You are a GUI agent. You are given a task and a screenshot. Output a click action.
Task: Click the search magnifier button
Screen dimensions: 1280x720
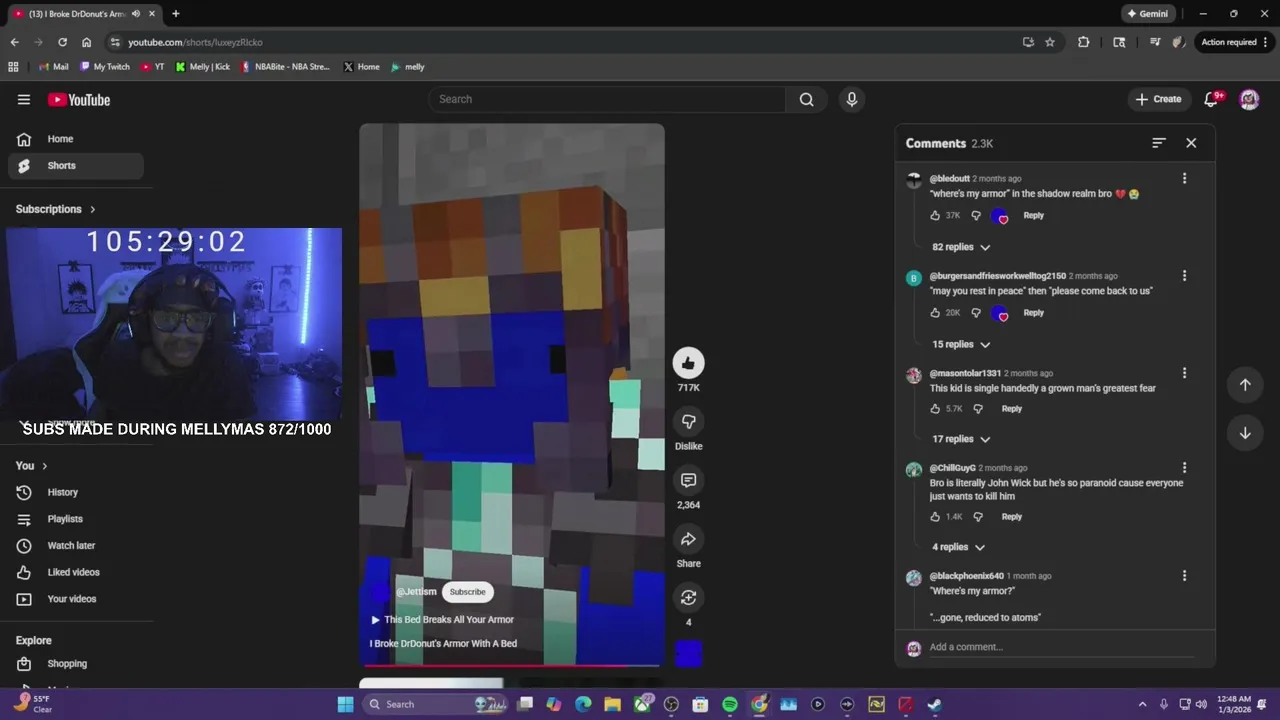click(806, 99)
